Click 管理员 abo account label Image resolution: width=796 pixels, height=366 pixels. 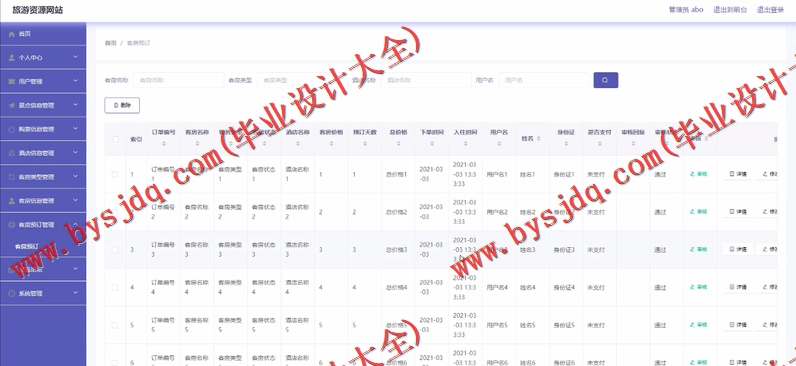coord(686,10)
